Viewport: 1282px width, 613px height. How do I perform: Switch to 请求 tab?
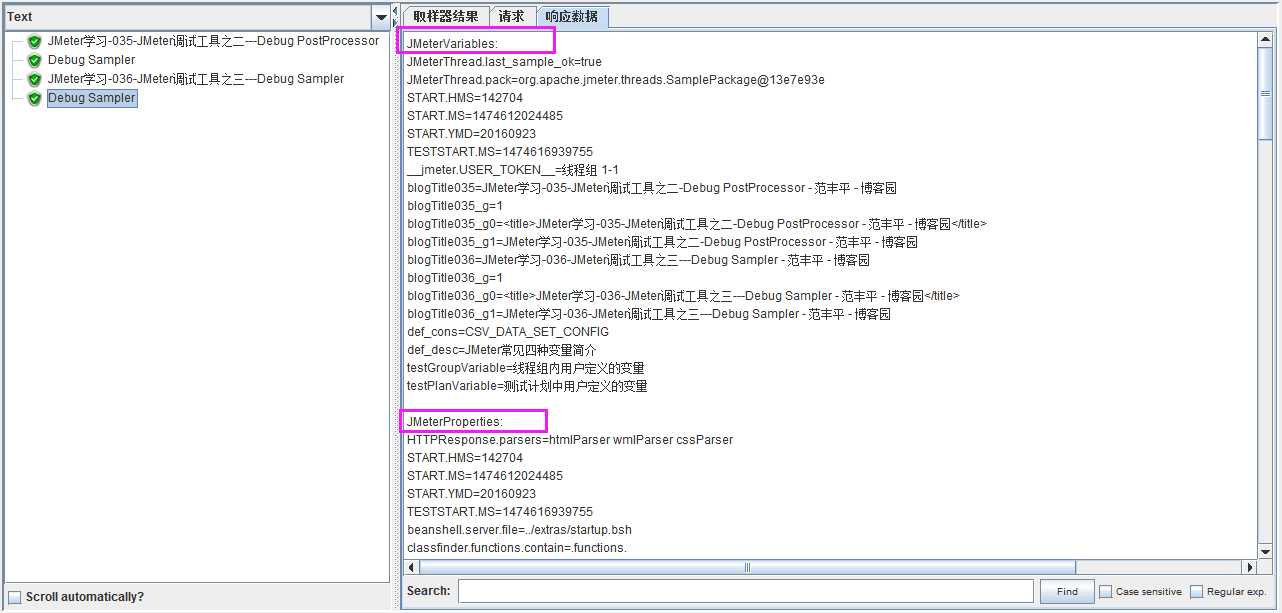(x=512, y=16)
